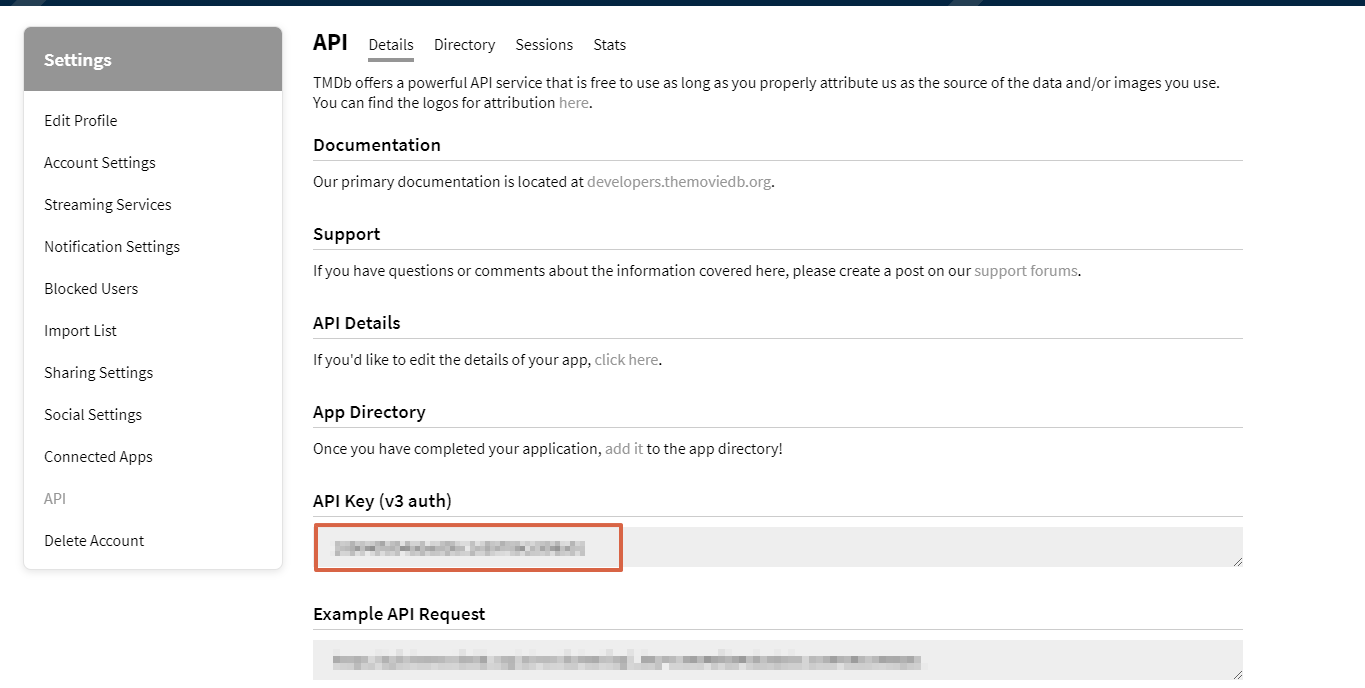Image resolution: width=1365 pixels, height=688 pixels.
Task: Open Sharing Settings
Action: click(x=98, y=372)
